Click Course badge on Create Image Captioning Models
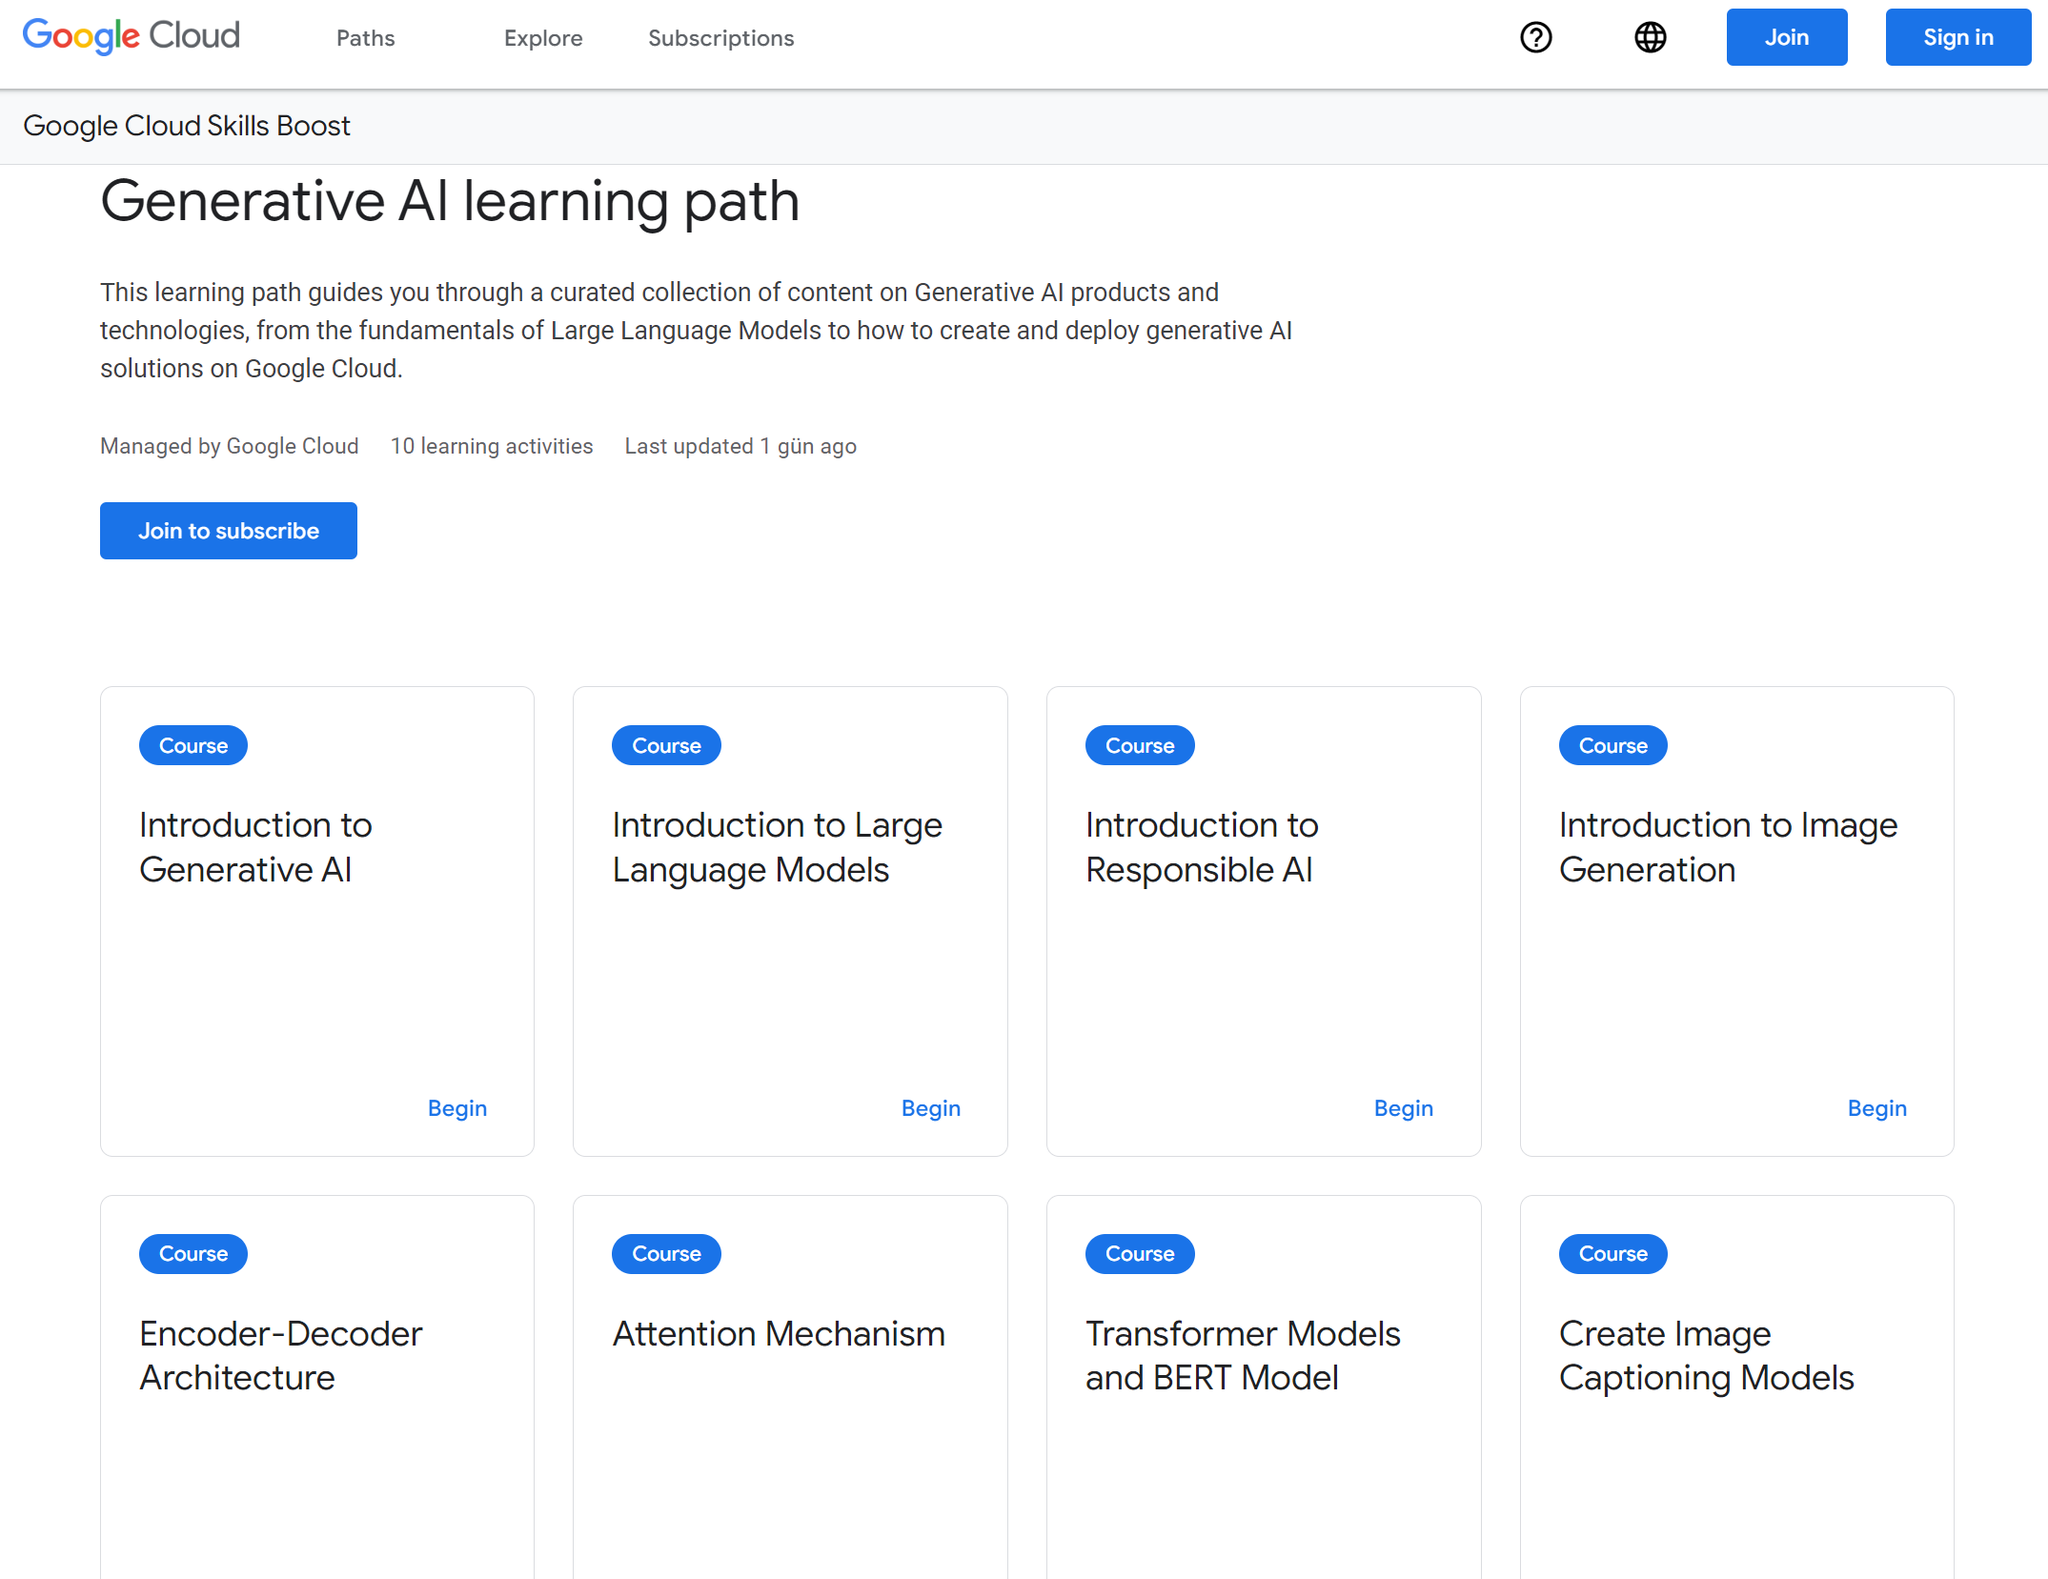 (1613, 1253)
